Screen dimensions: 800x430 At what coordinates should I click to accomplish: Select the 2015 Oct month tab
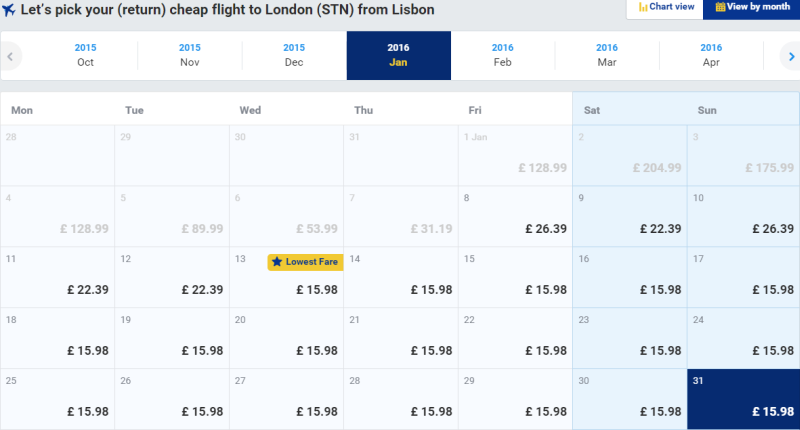point(86,55)
